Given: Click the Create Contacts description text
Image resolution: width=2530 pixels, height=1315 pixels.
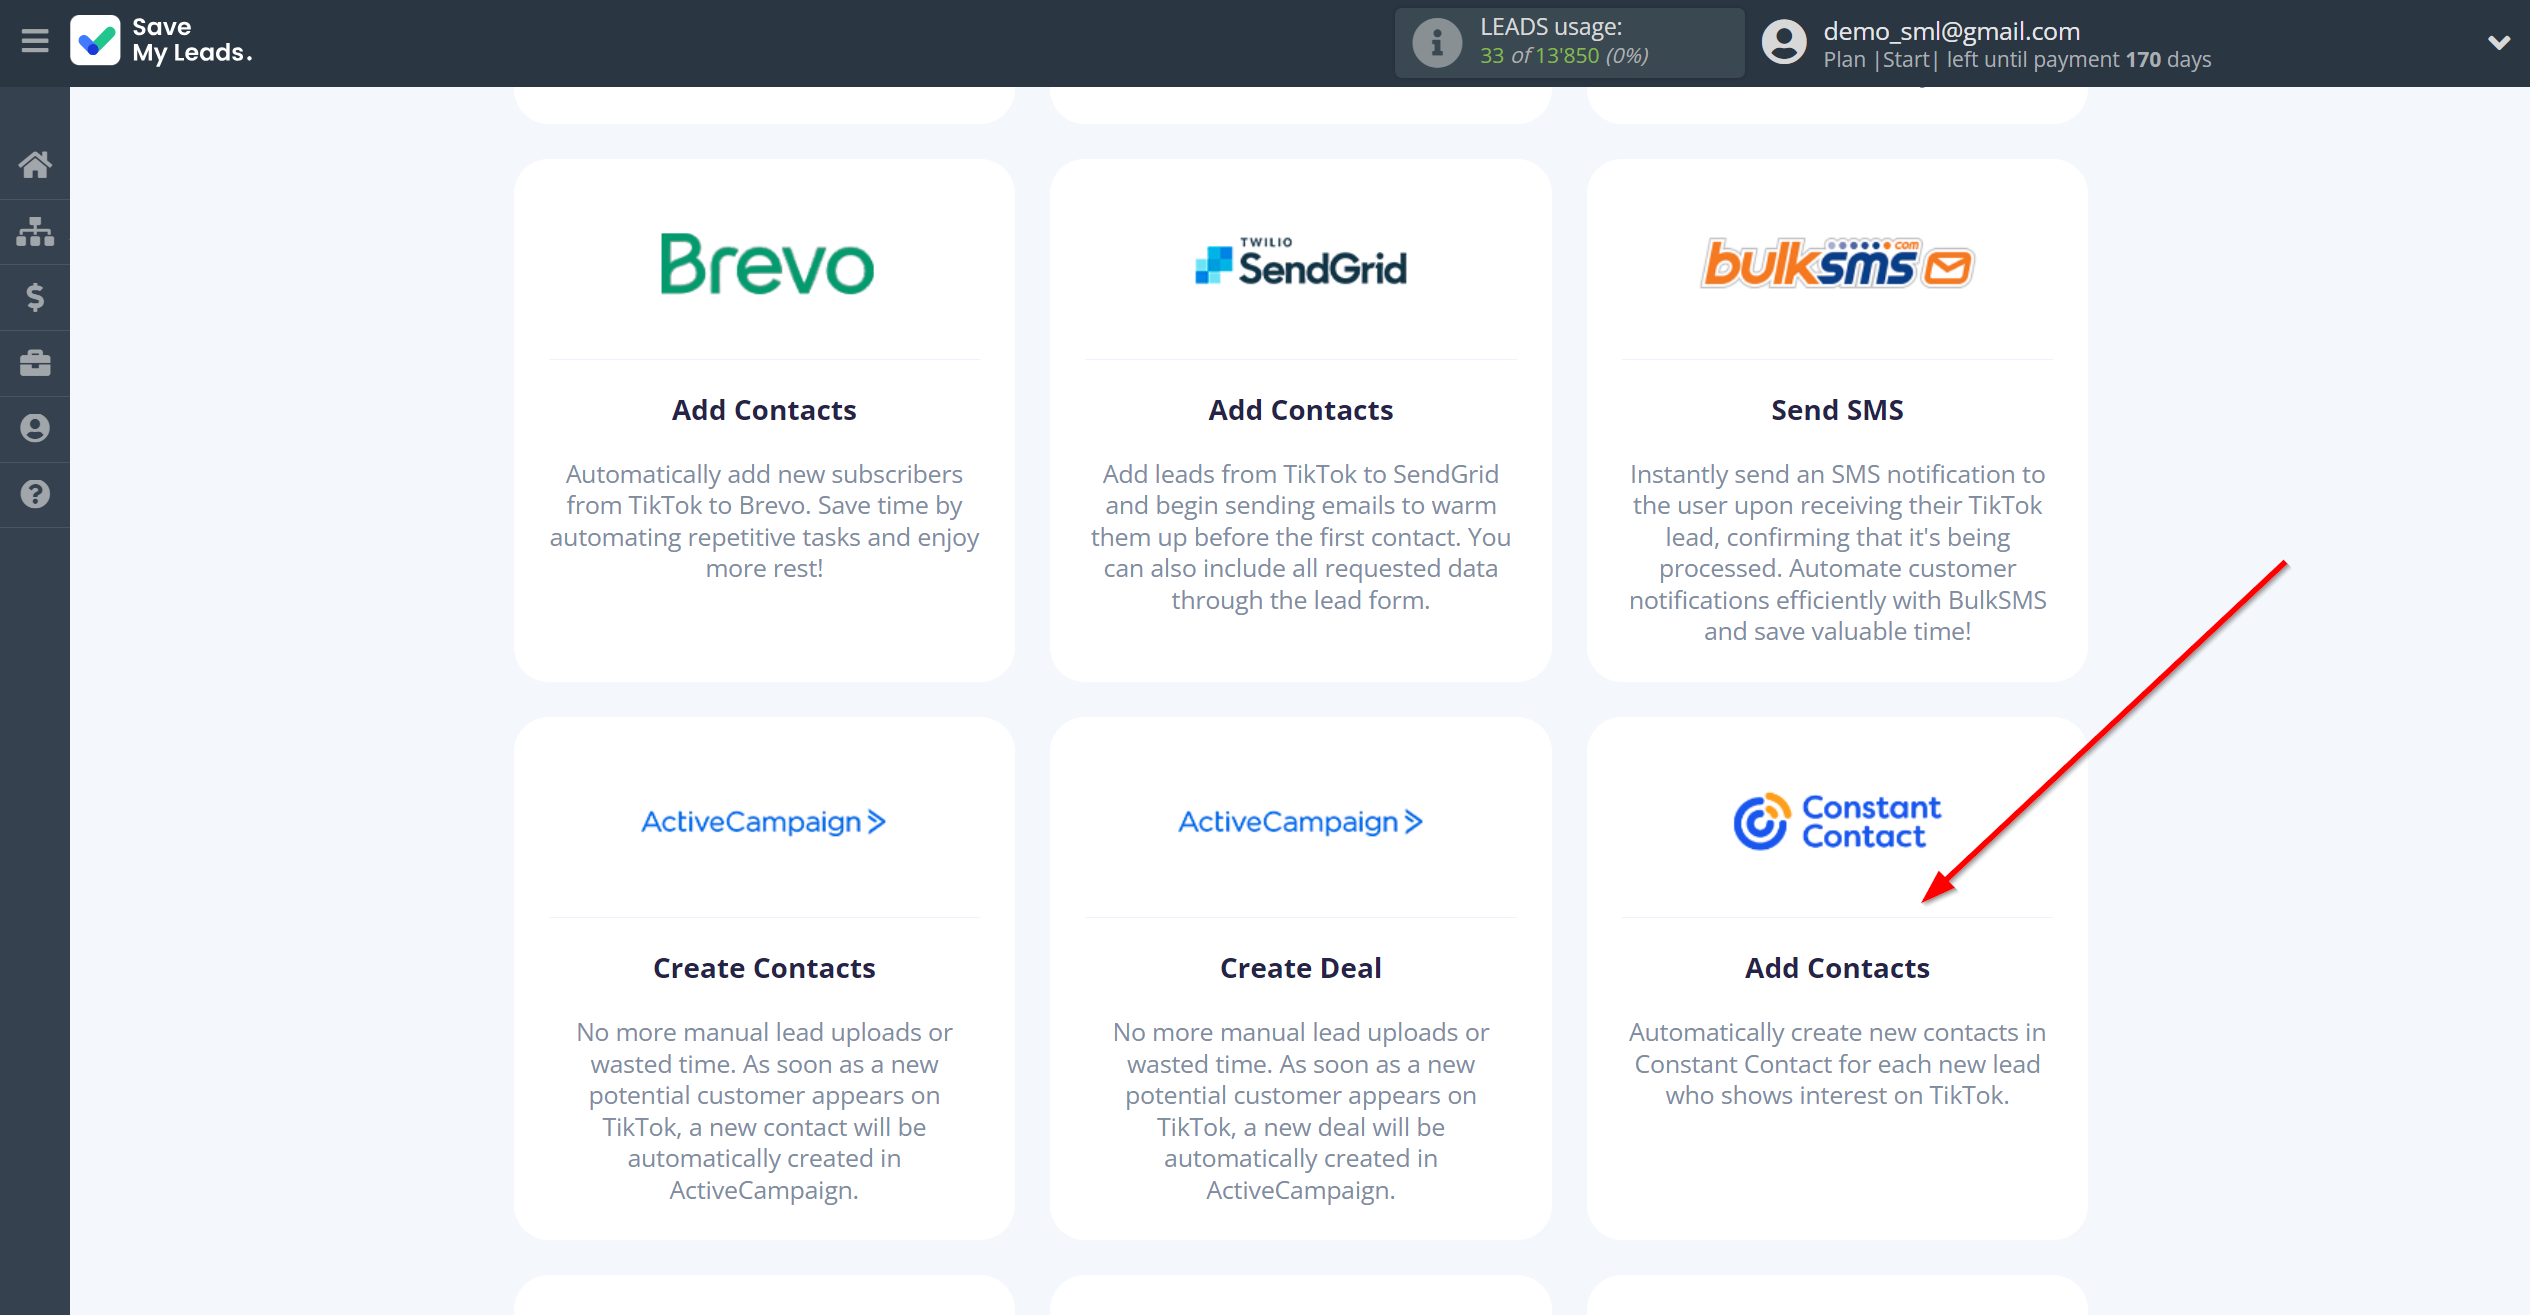Looking at the screenshot, I should pyautogui.click(x=764, y=1111).
